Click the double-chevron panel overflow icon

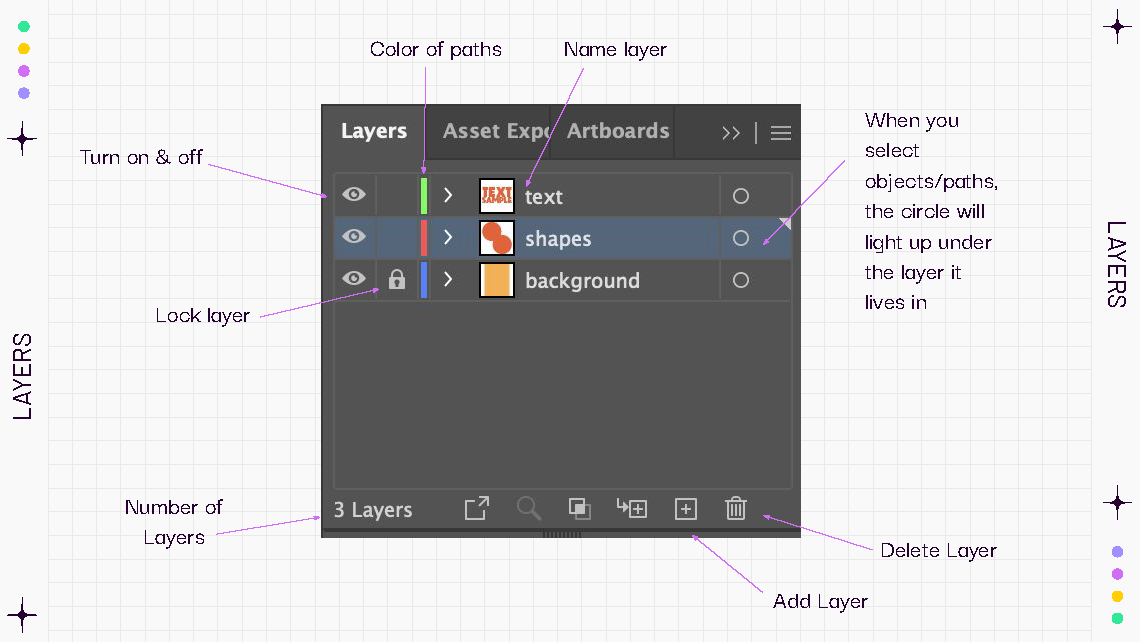(730, 131)
